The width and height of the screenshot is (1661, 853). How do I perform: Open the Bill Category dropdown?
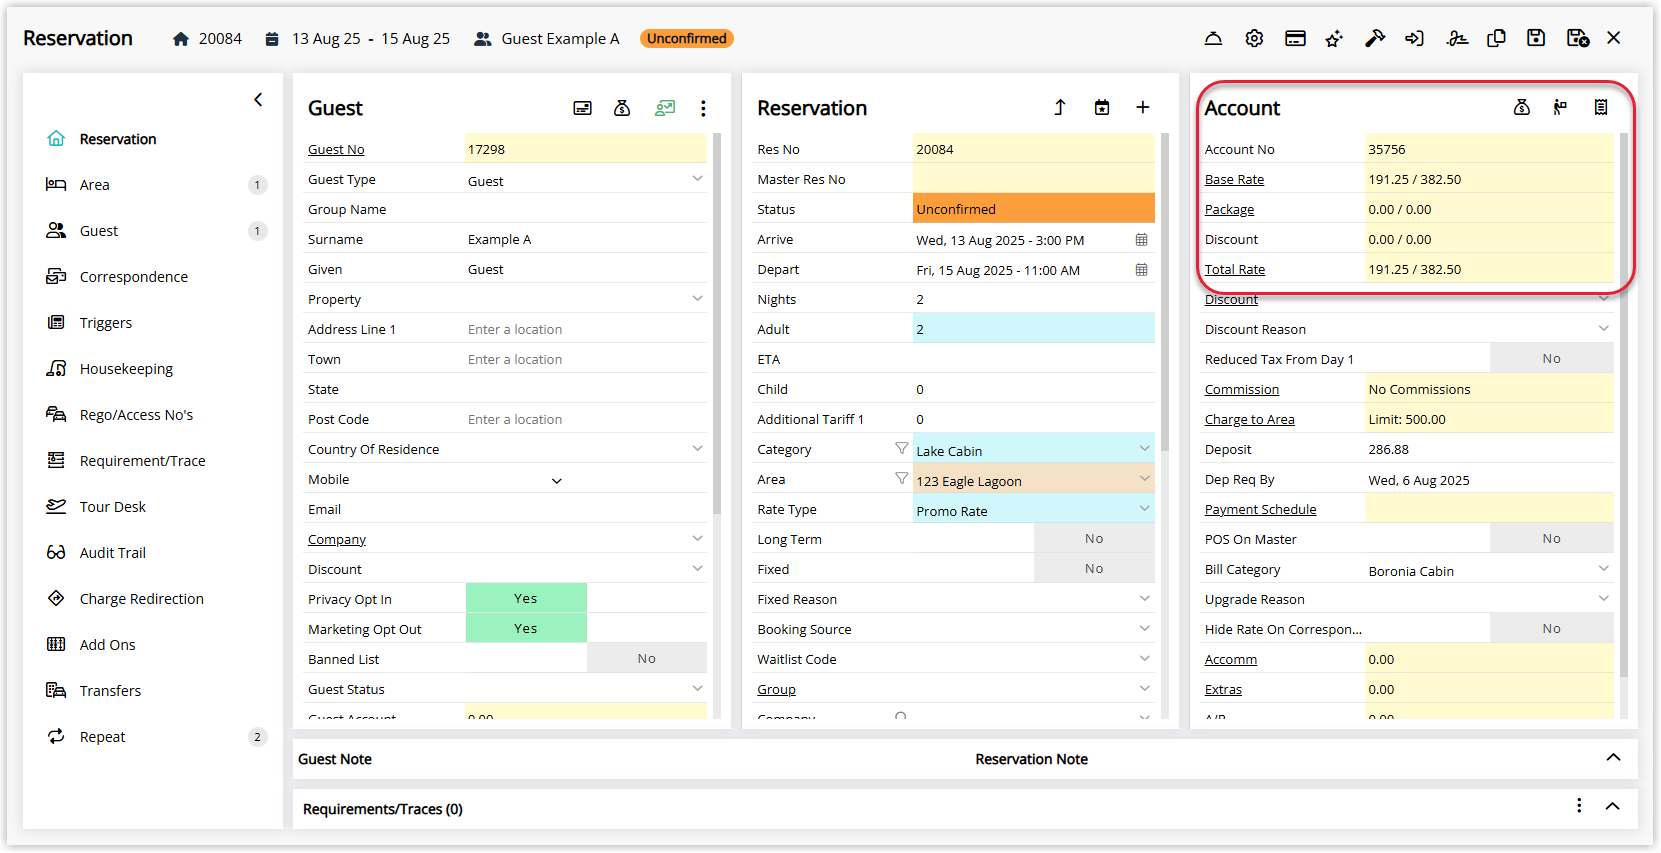[x=1604, y=569]
